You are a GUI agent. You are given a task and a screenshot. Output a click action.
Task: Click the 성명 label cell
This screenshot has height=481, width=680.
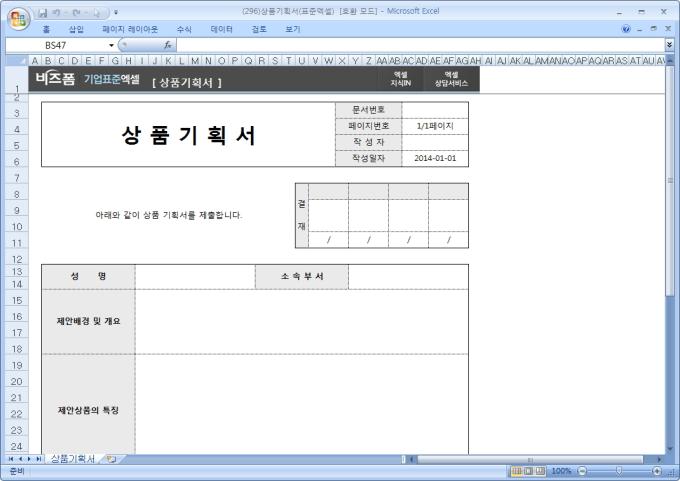[x=88, y=277]
